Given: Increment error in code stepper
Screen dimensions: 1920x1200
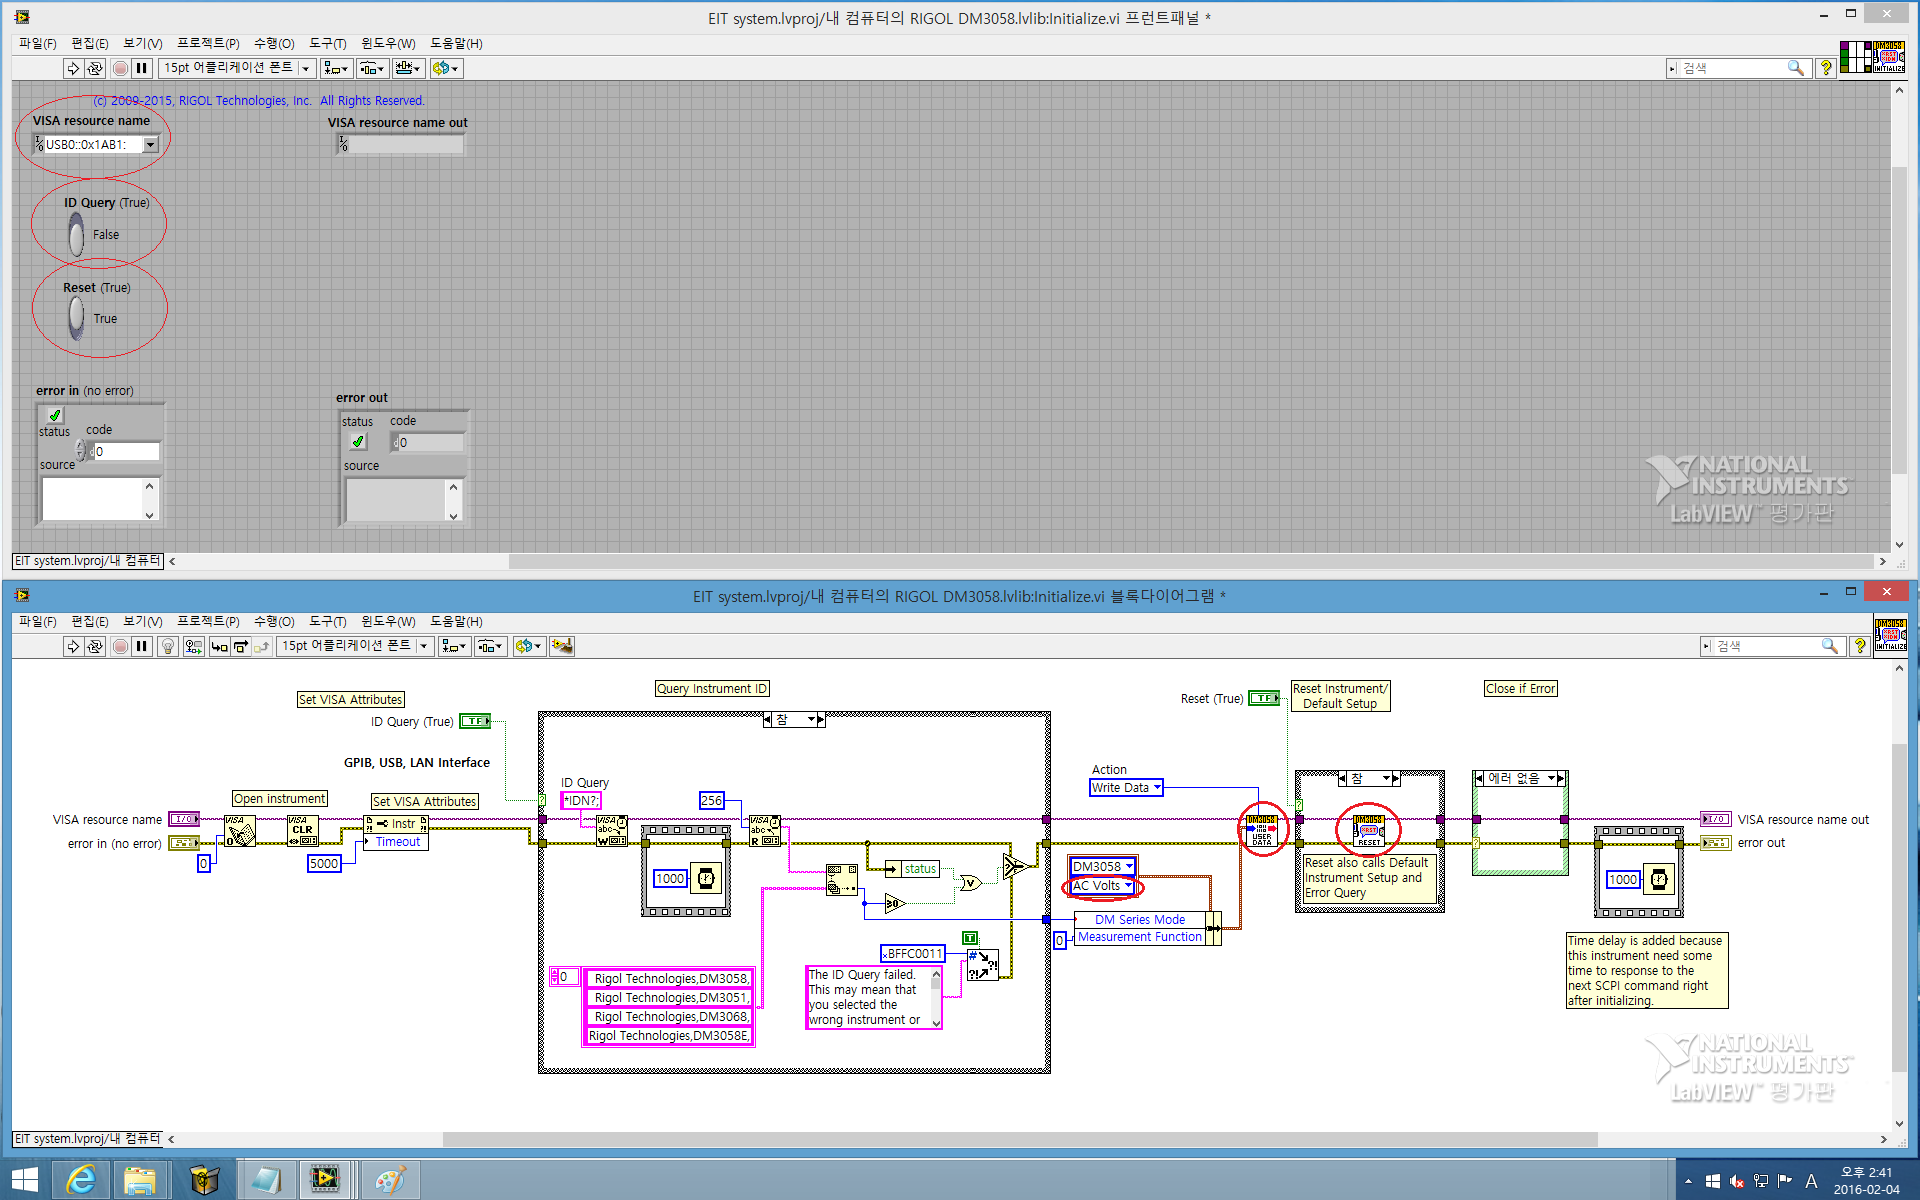Looking at the screenshot, I should tap(80, 446).
